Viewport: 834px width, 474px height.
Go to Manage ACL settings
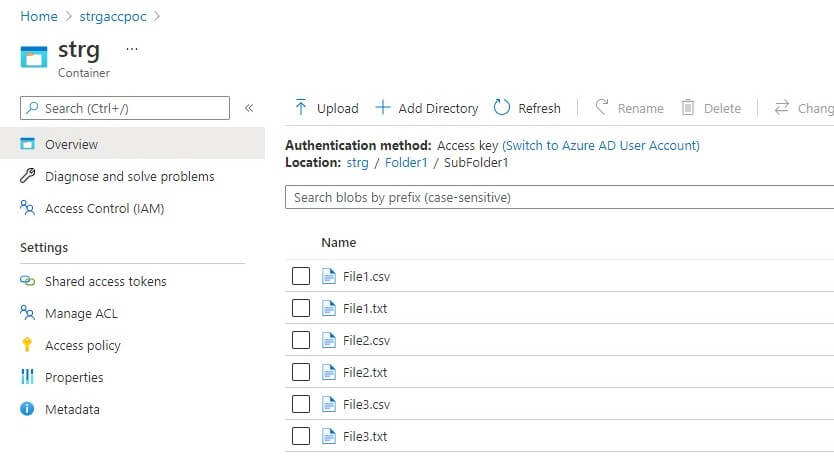[81, 314]
